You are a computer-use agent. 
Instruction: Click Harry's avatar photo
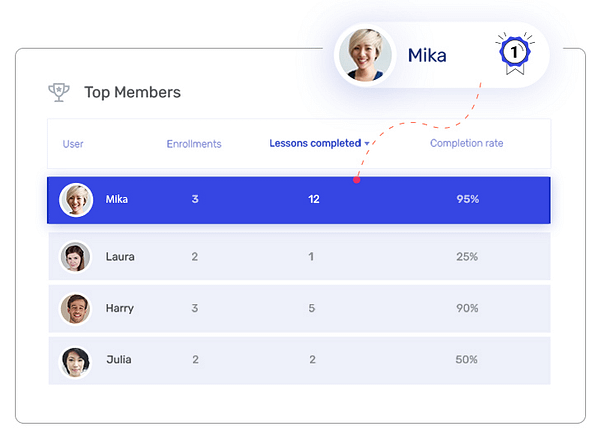(76, 309)
